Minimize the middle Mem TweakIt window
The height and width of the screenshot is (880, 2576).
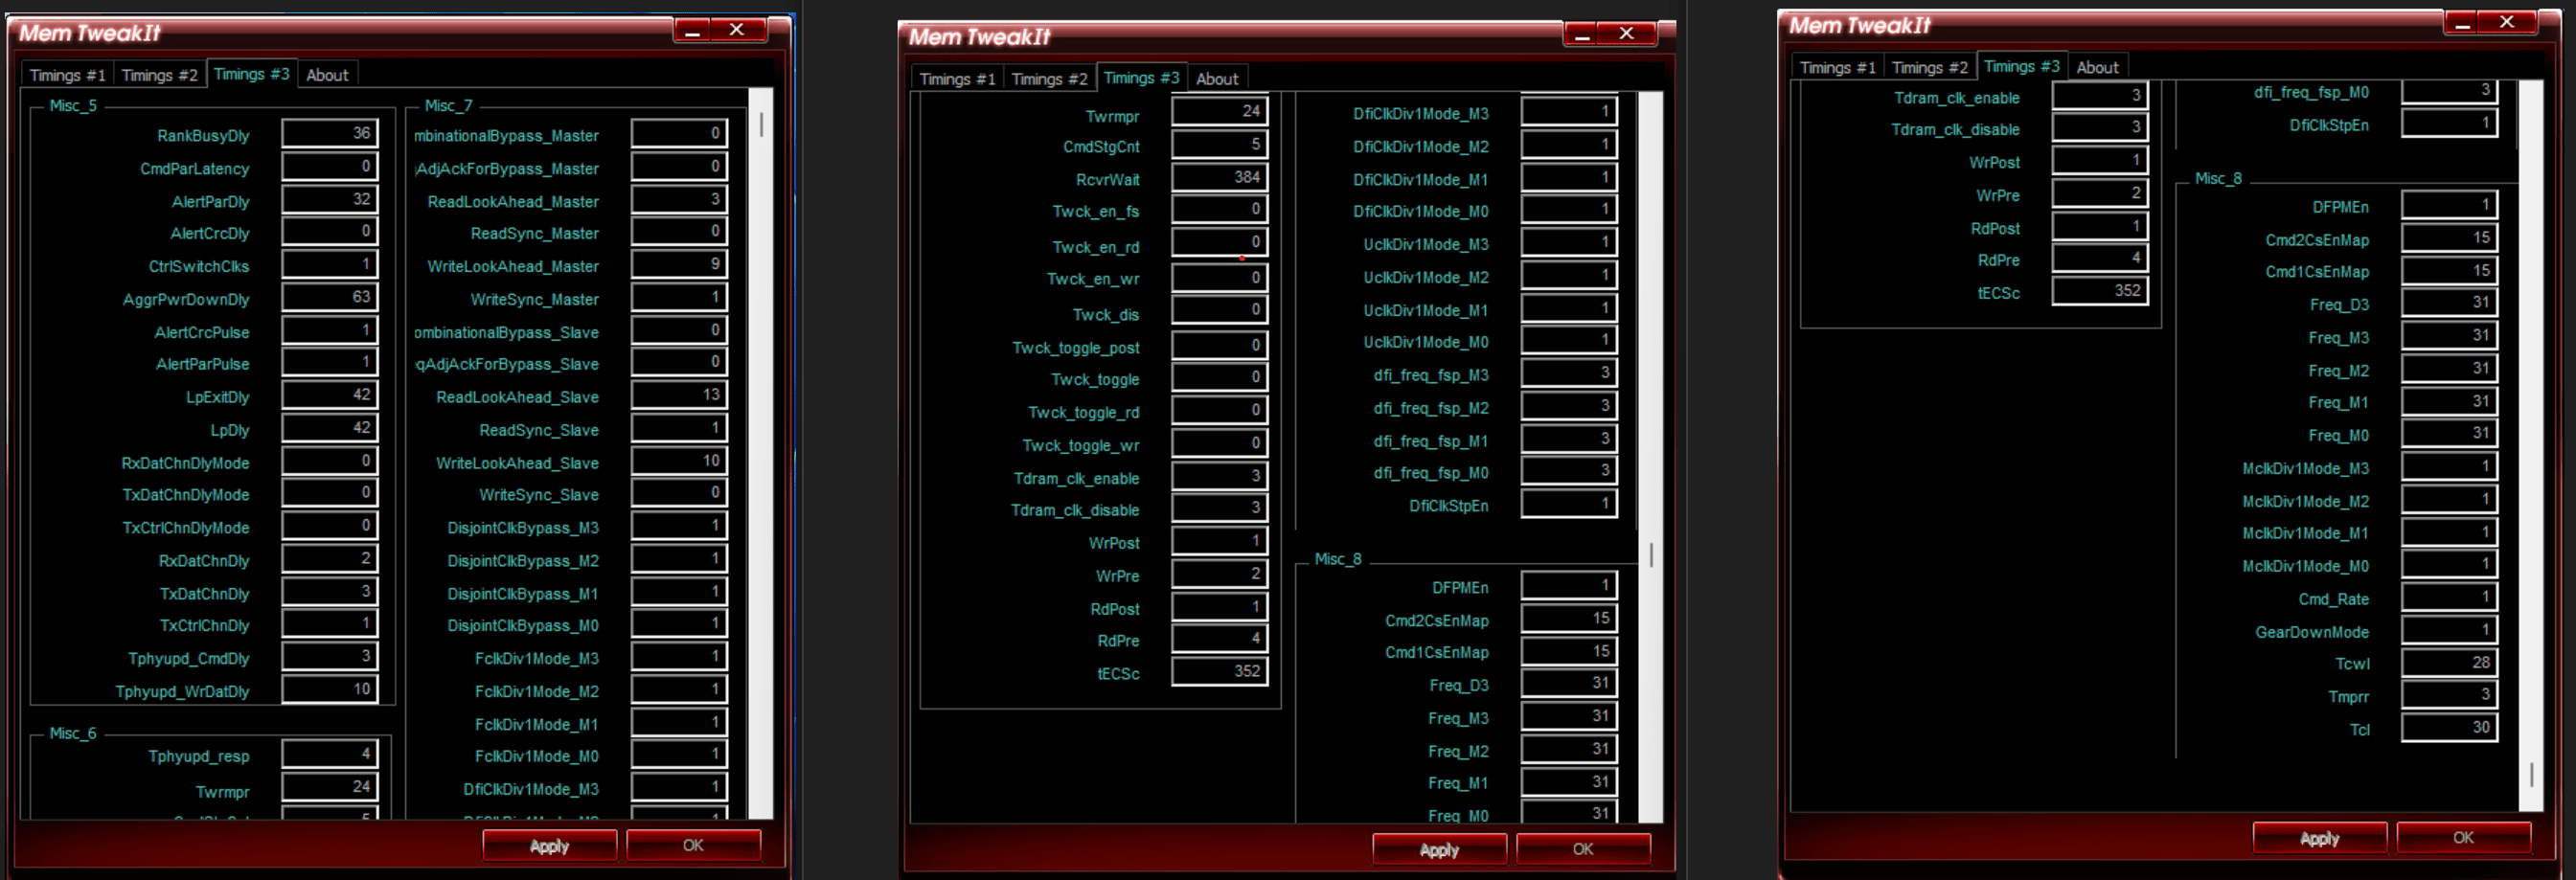(1582, 35)
